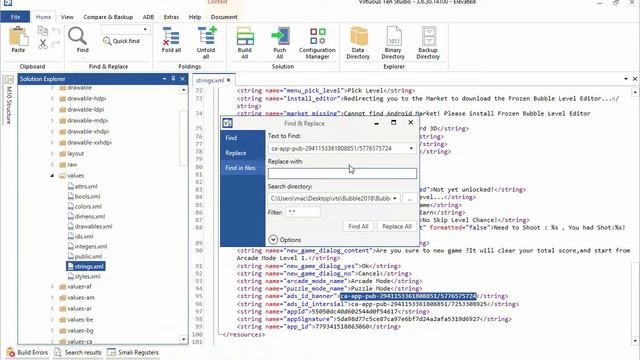
Task: Click Solution Explorer scroll down arrow
Action: (x=183, y=340)
